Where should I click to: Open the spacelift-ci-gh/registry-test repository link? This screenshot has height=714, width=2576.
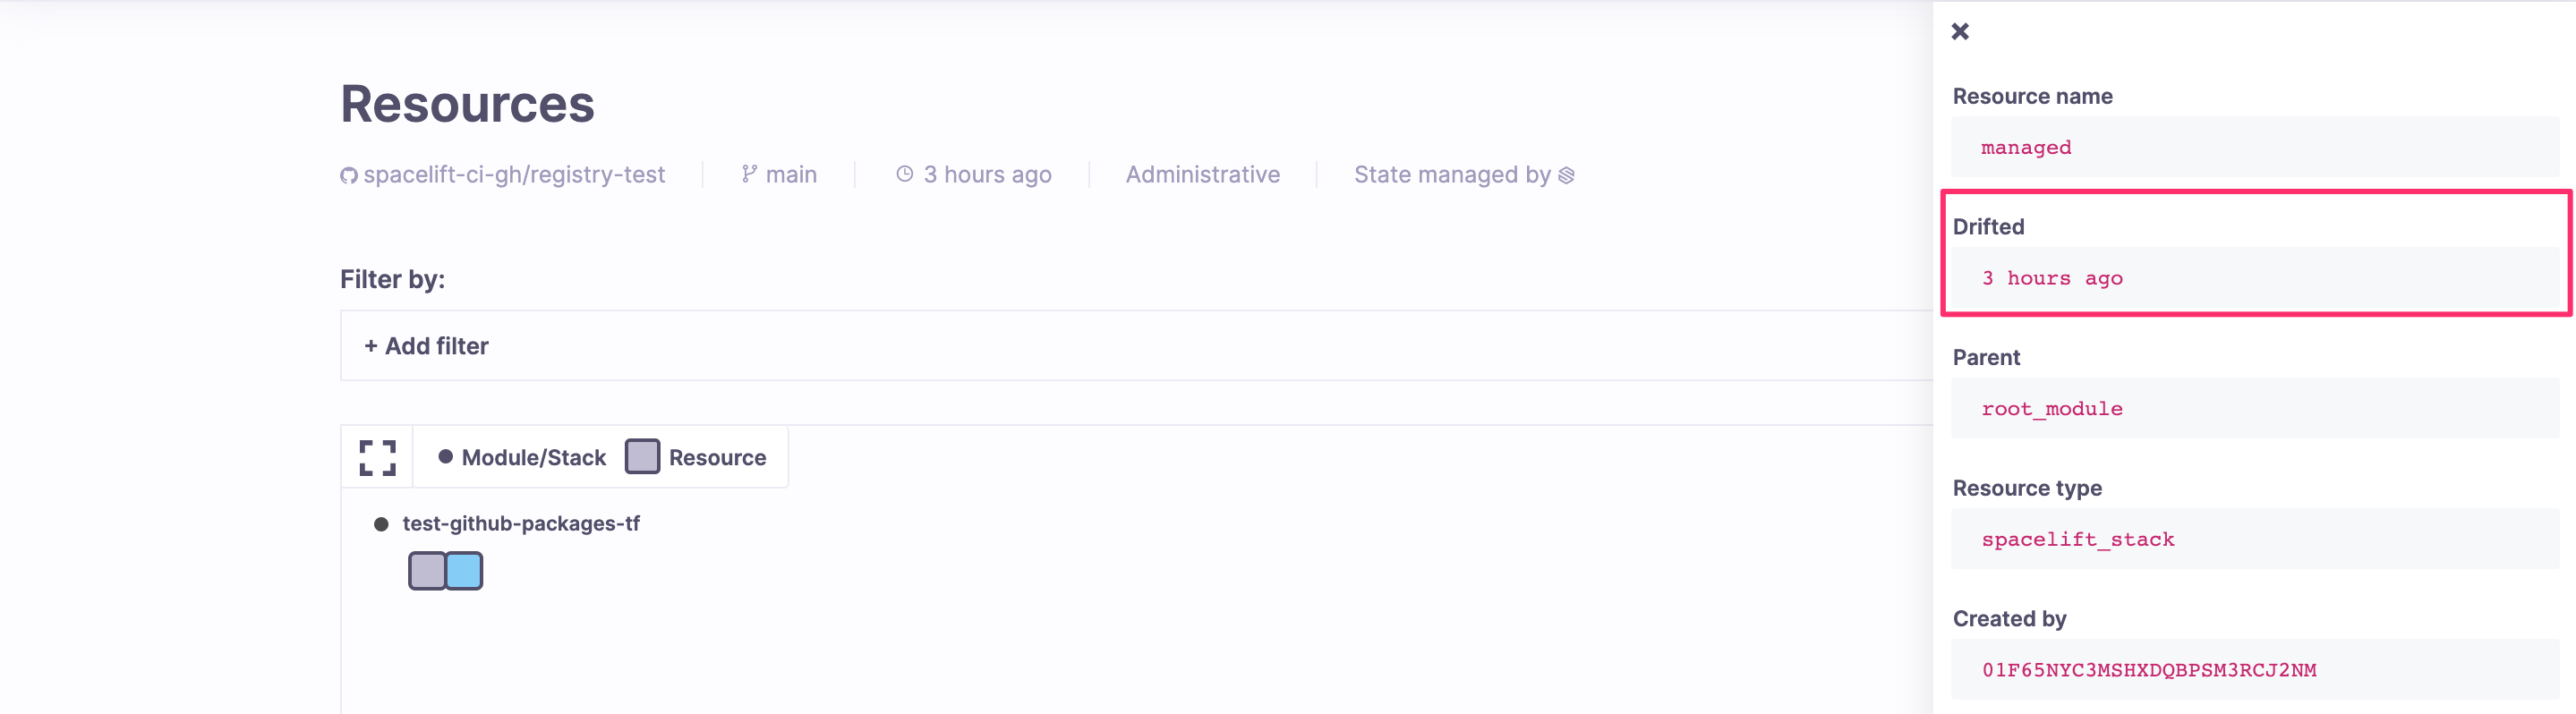tap(516, 173)
